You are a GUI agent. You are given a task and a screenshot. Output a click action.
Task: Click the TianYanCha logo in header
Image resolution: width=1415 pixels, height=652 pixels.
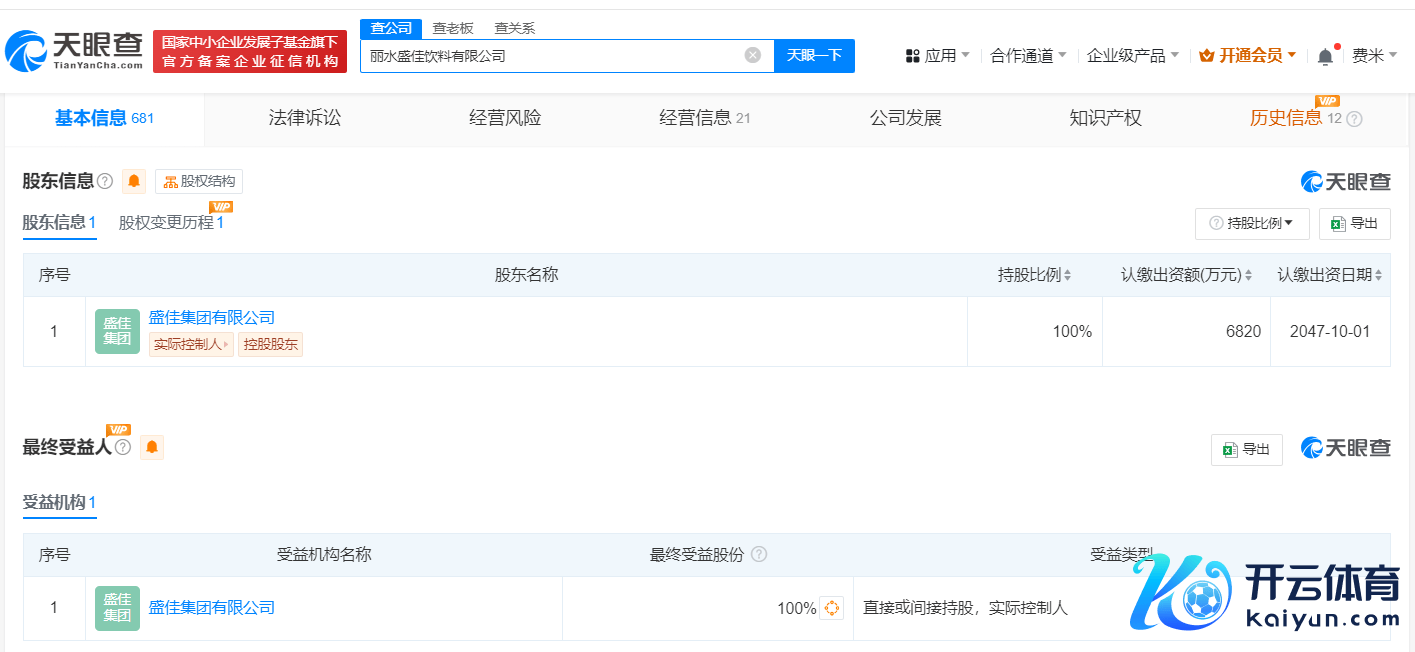click(75, 52)
